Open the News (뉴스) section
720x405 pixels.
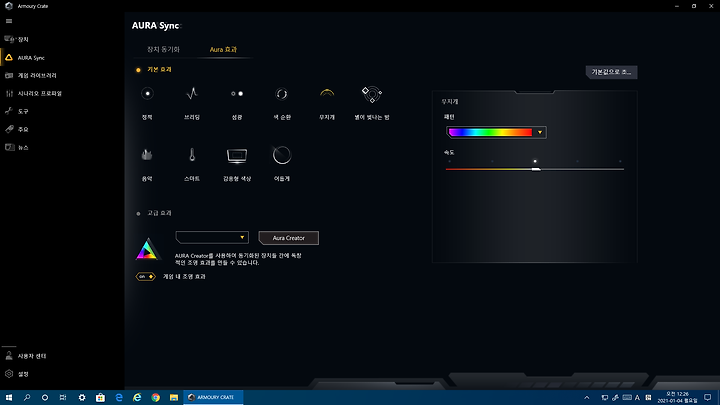pos(17,147)
